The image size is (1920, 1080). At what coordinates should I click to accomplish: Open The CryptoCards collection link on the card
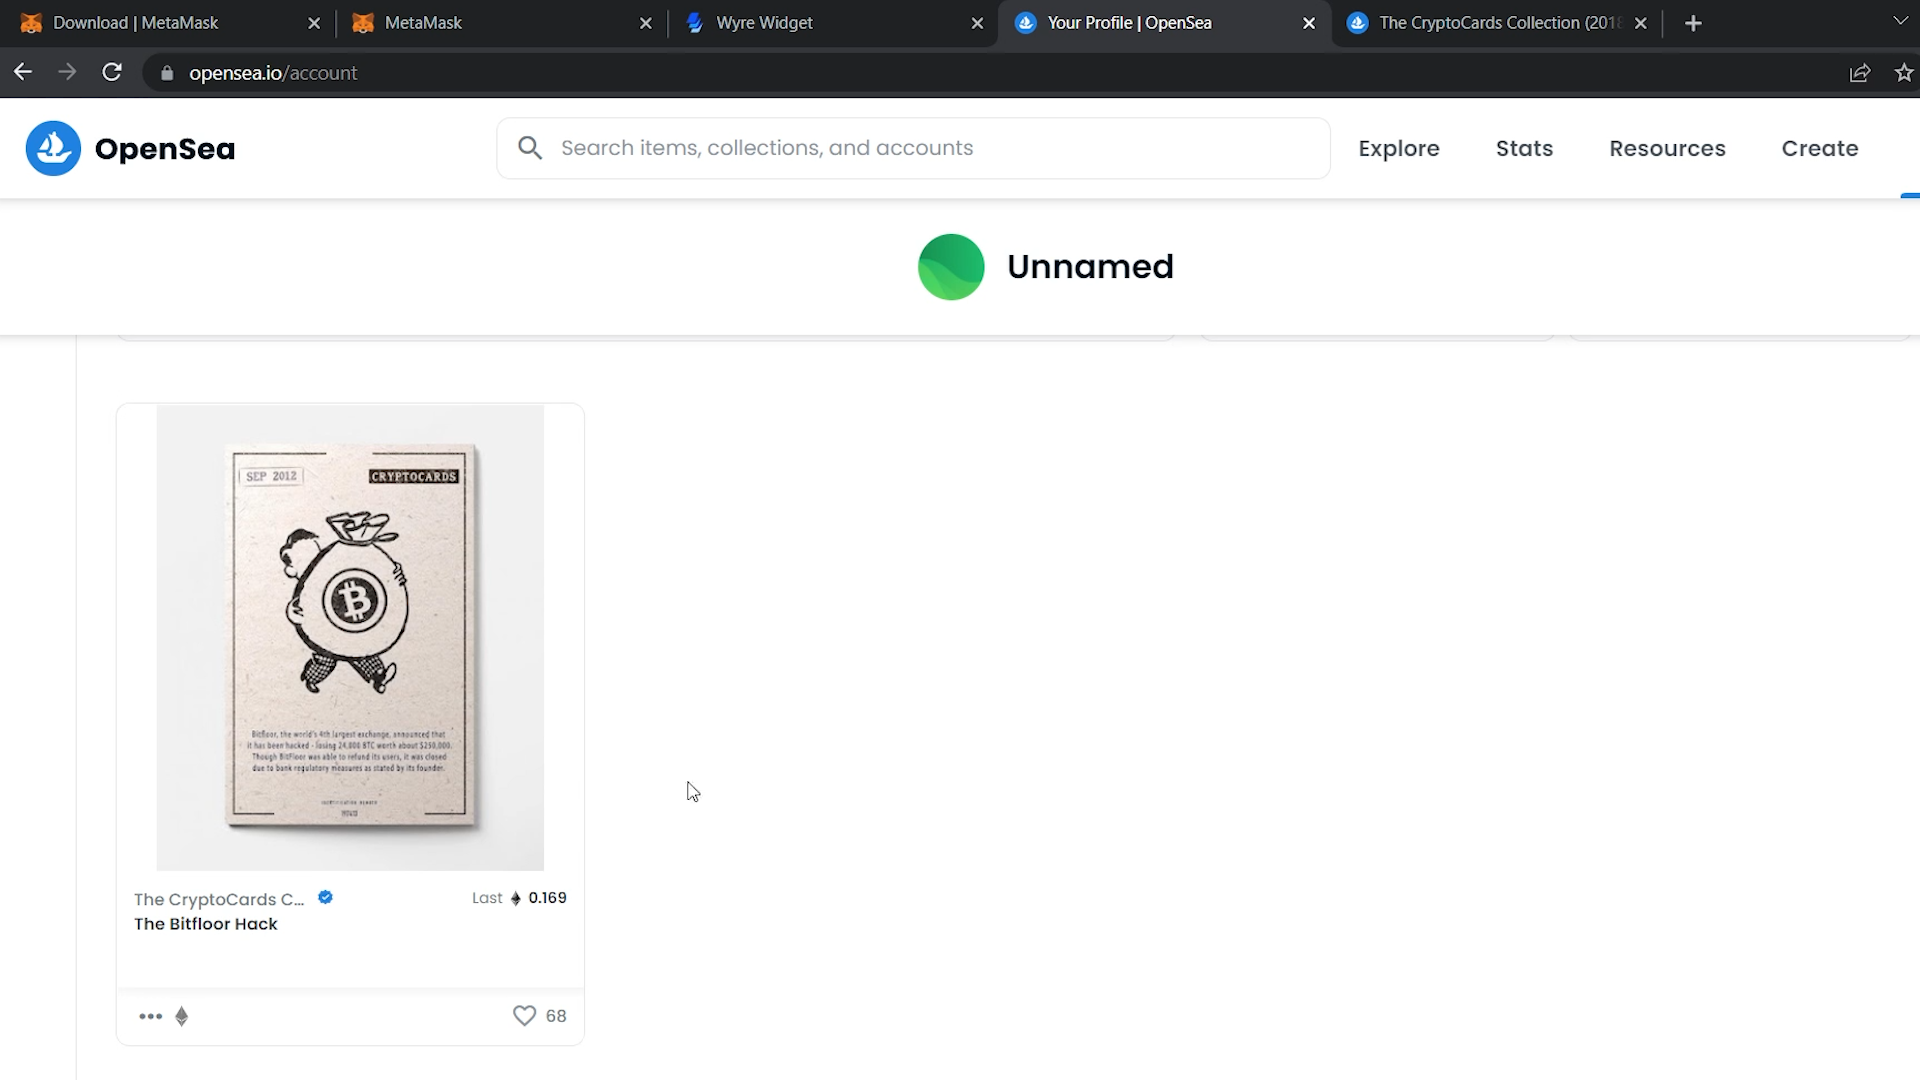[219, 899]
